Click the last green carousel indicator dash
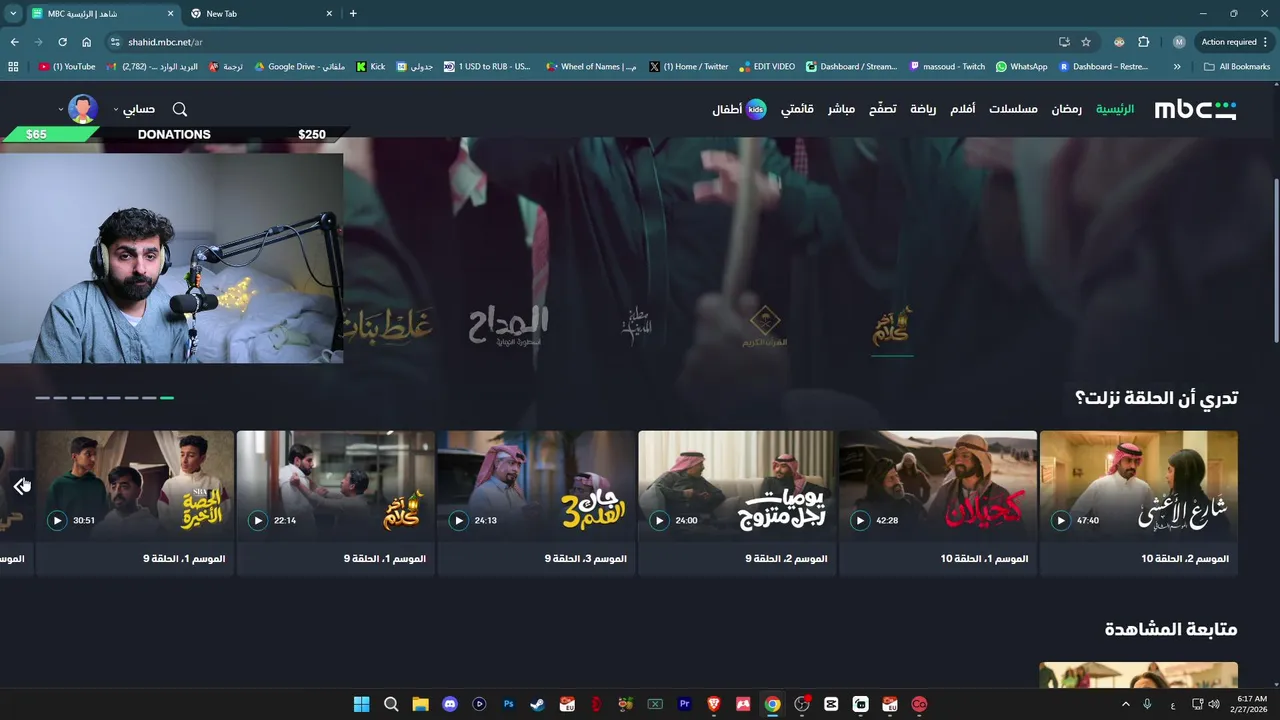The height and width of the screenshot is (720, 1280). tap(167, 398)
